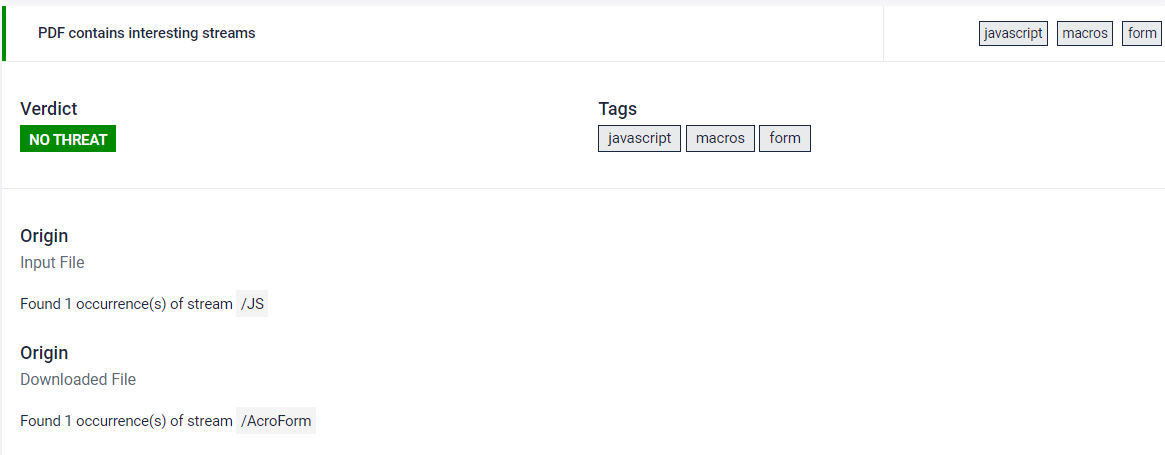Viewport: 1165px width, 455px height.
Task: Click the Origin heading above Input File
Action: 44,236
